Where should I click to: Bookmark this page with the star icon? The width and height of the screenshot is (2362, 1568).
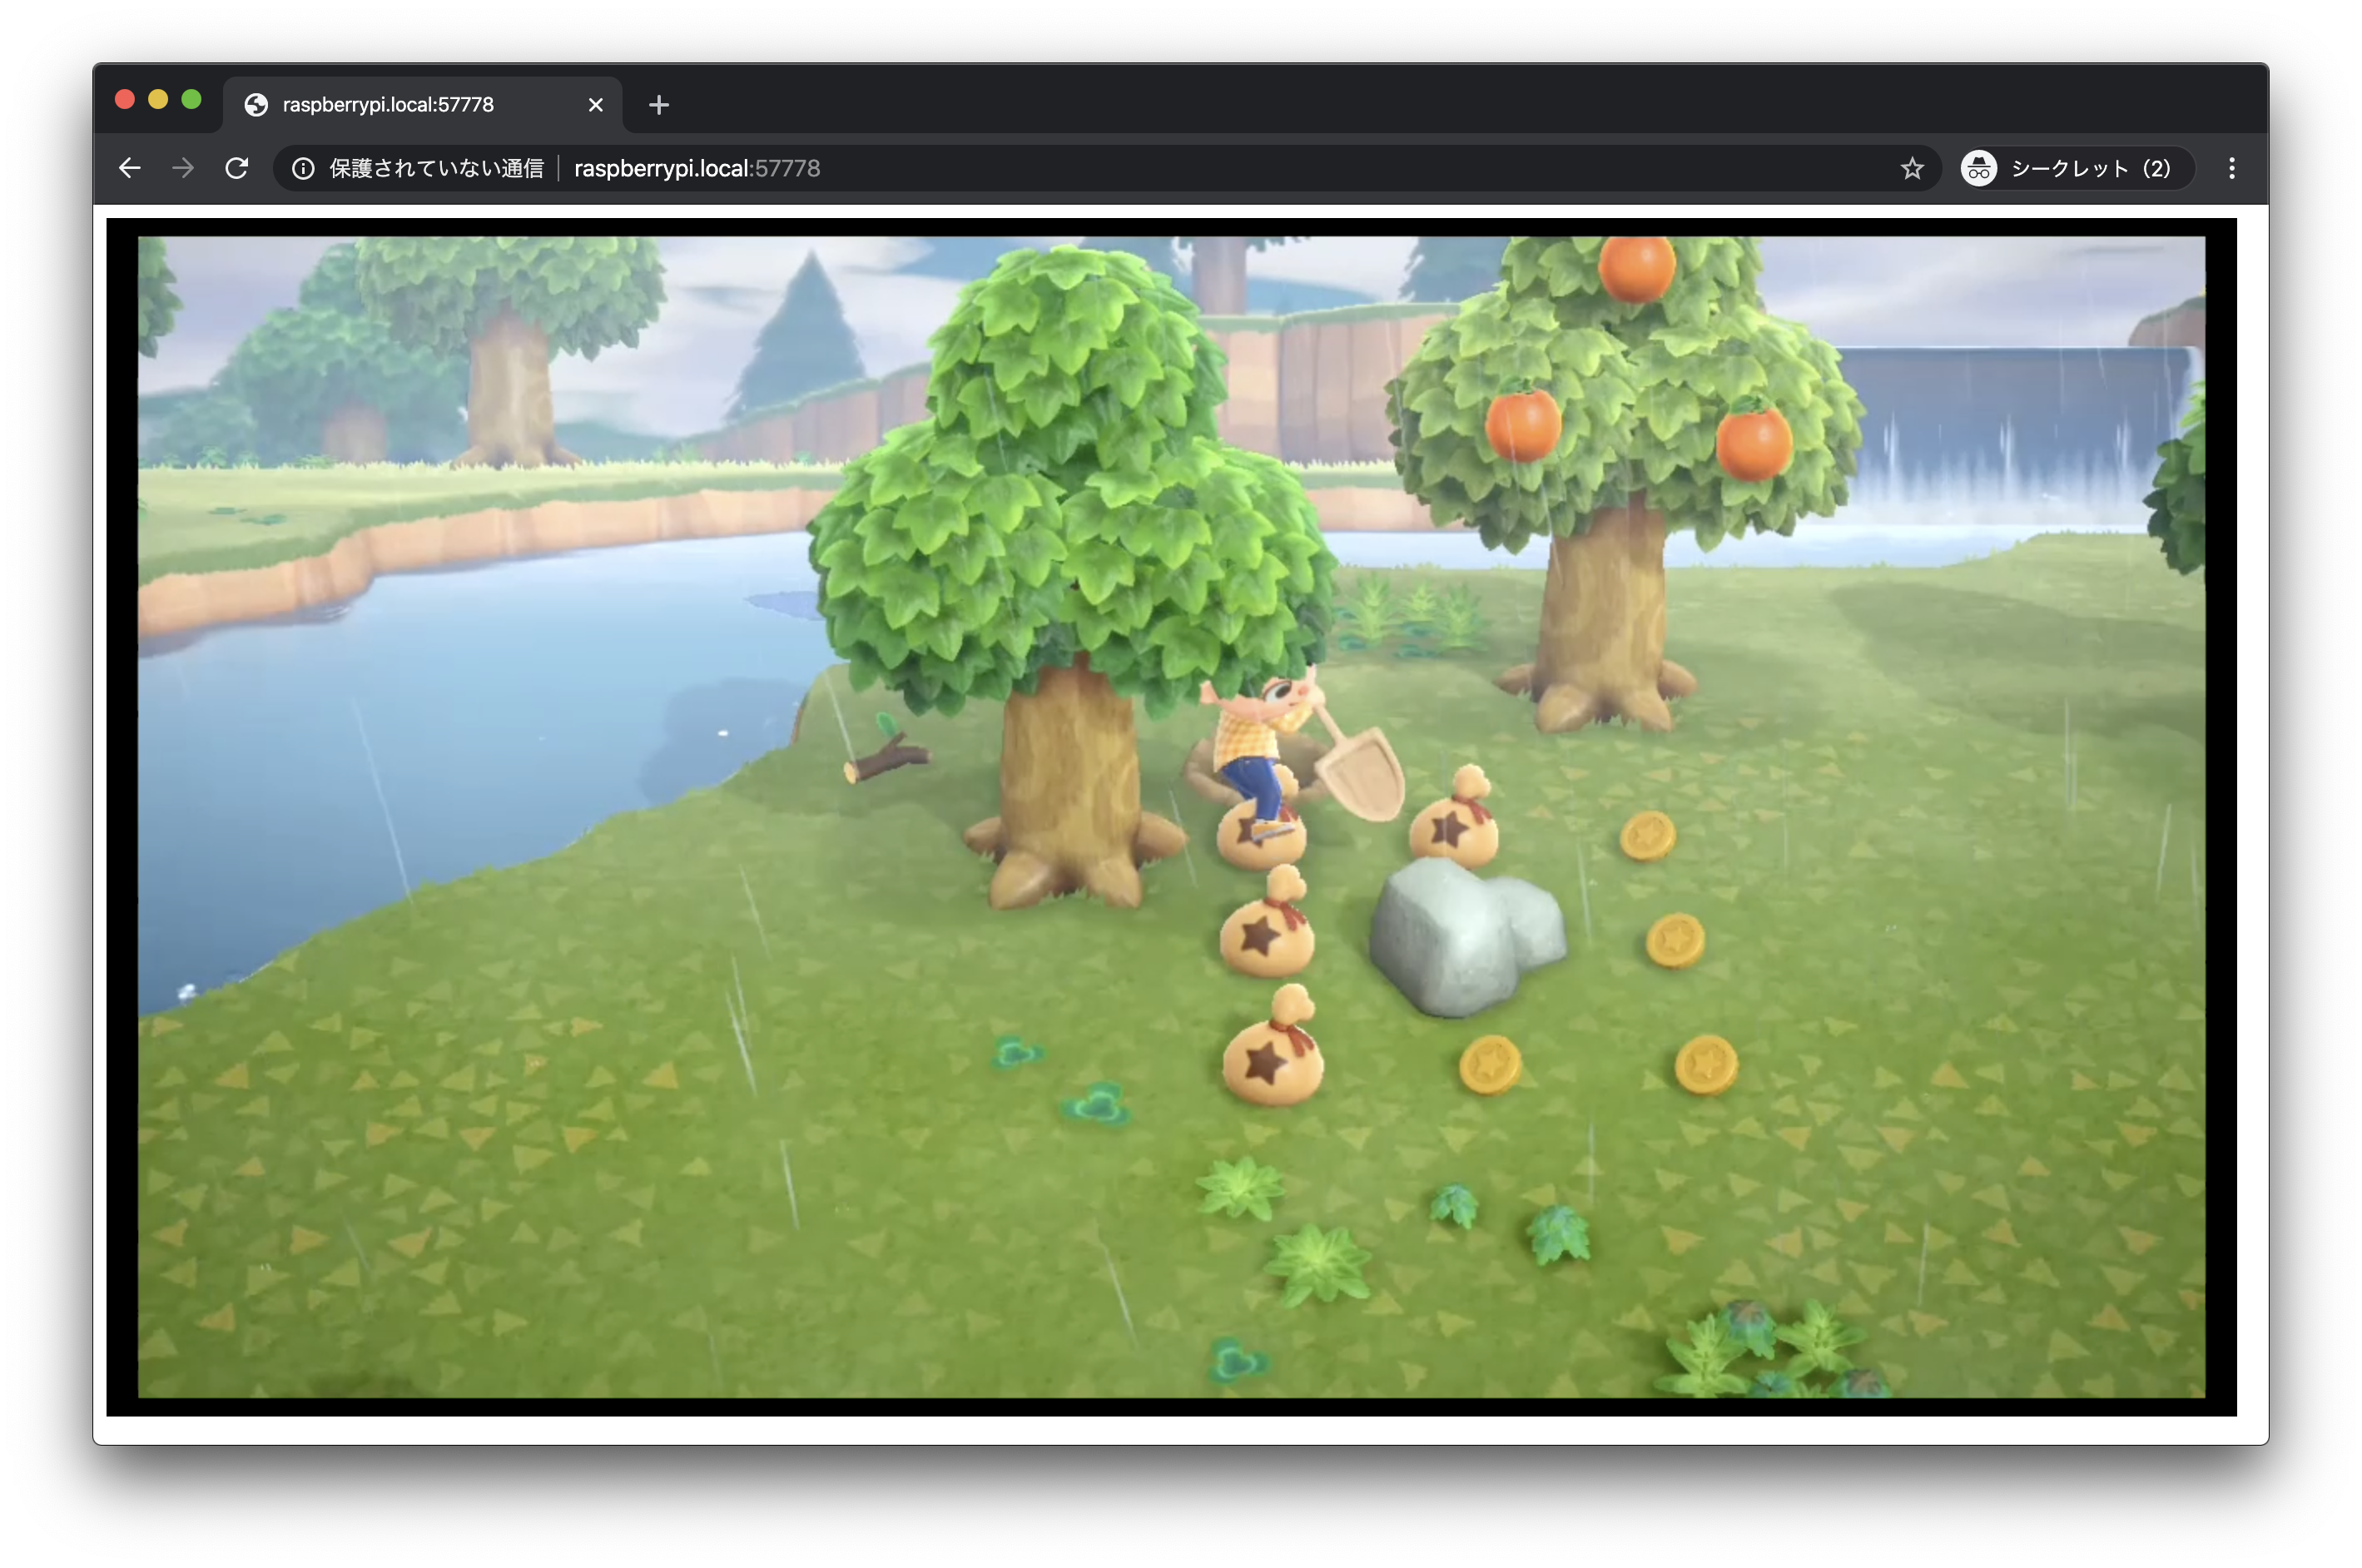point(1911,168)
